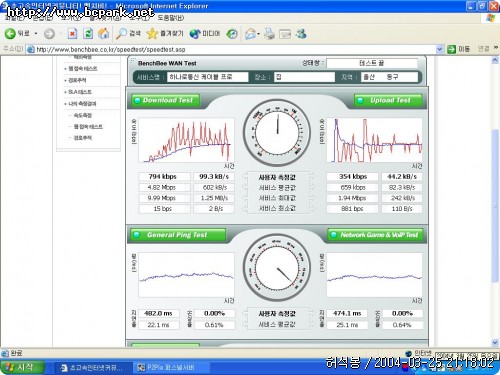
Task: Click the page icon in the address bar
Action: point(31,49)
